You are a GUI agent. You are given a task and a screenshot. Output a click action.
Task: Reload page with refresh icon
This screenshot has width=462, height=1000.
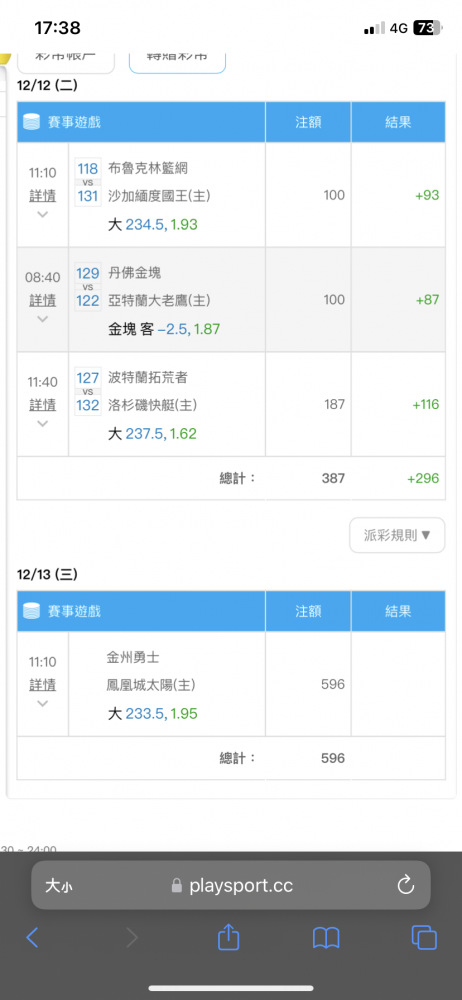pos(406,885)
